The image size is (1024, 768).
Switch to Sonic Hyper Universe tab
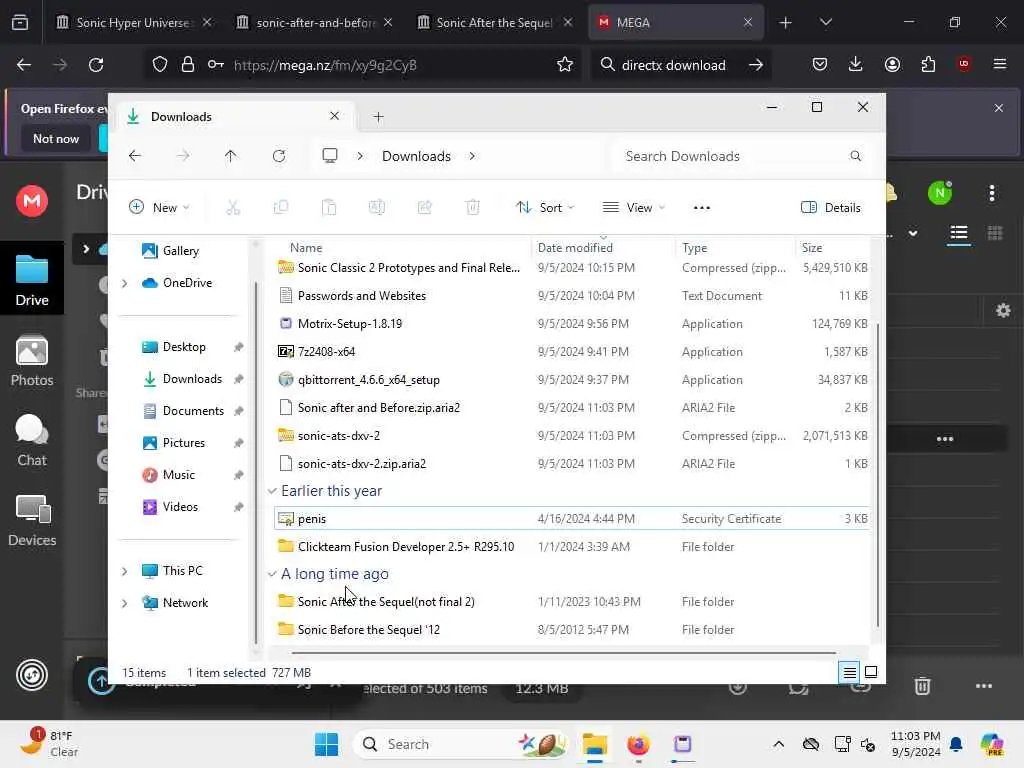(x=133, y=23)
